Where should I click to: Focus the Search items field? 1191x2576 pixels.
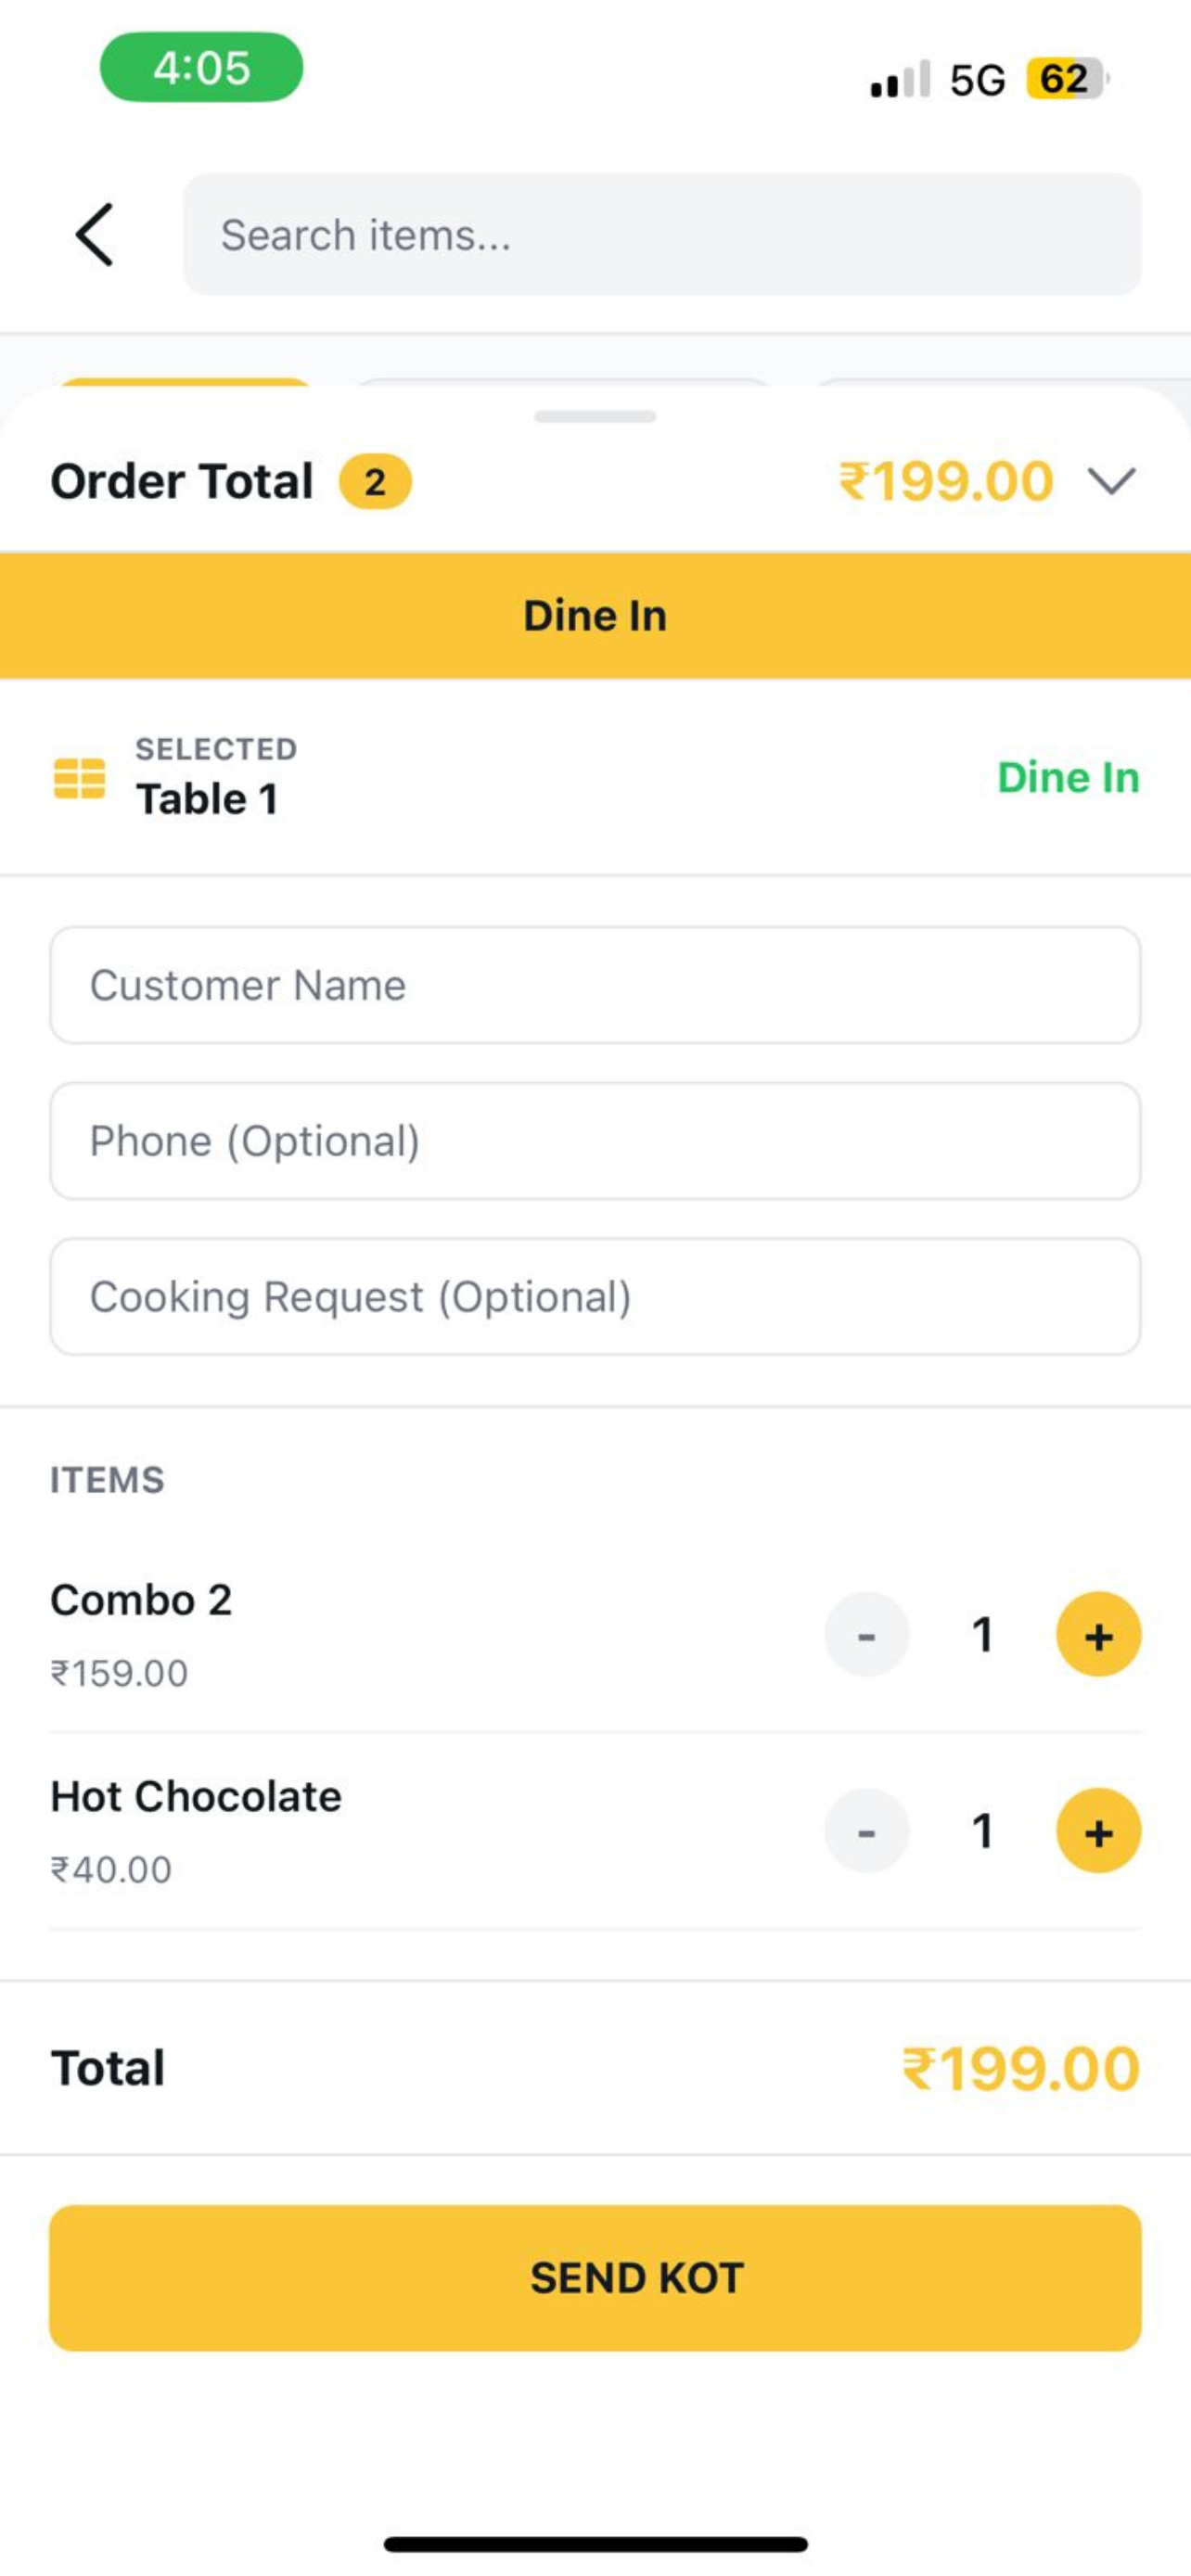pos(662,235)
